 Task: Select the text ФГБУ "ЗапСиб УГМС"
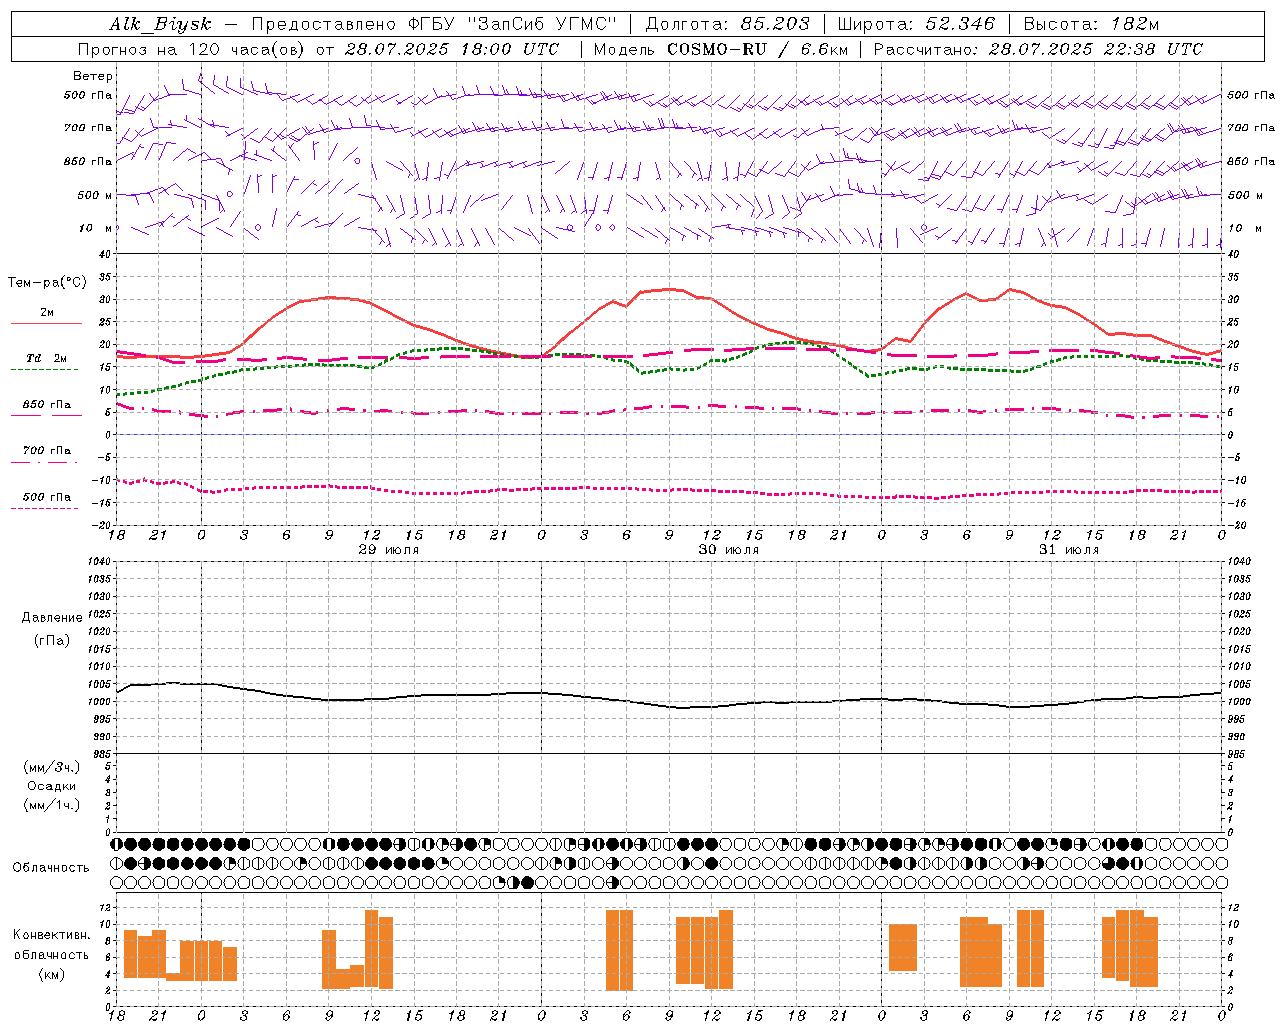coord(513,25)
